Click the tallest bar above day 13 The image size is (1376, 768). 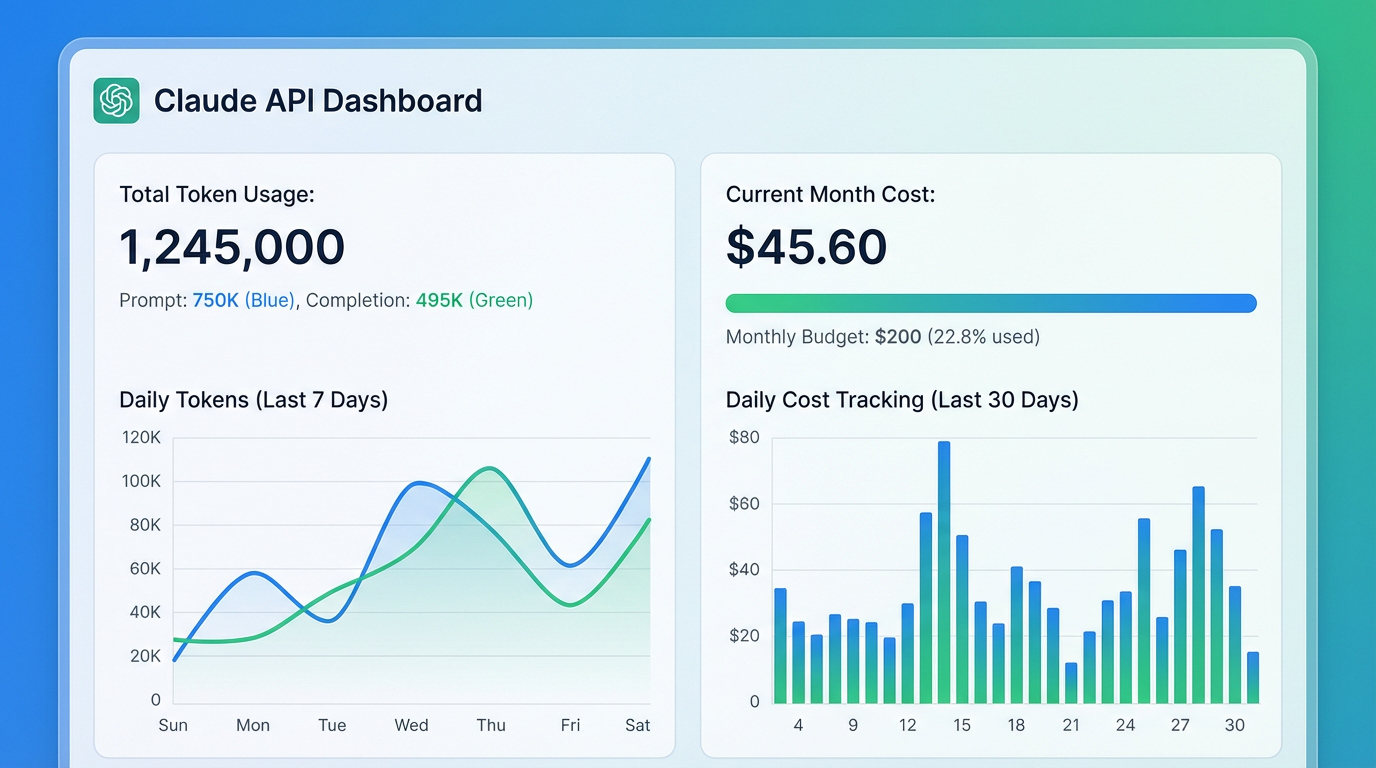coord(944,570)
